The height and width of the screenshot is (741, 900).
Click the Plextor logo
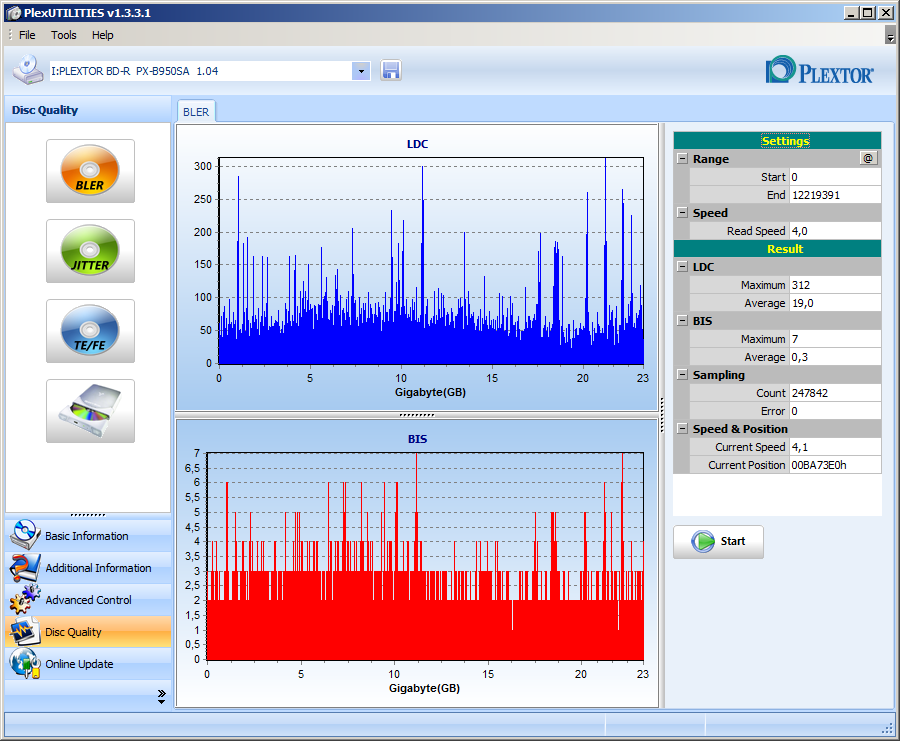pyautogui.click(x=819, y=71)
